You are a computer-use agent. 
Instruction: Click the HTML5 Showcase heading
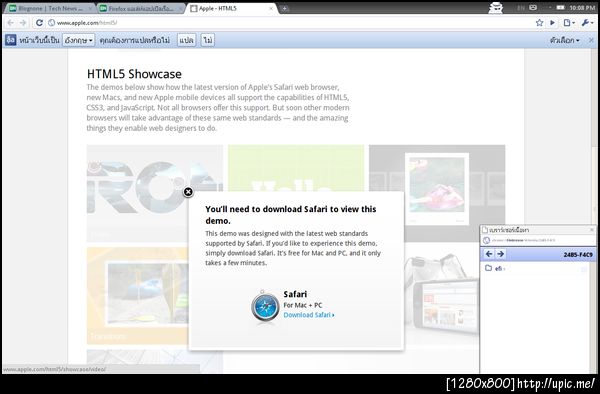pos(134,73)
